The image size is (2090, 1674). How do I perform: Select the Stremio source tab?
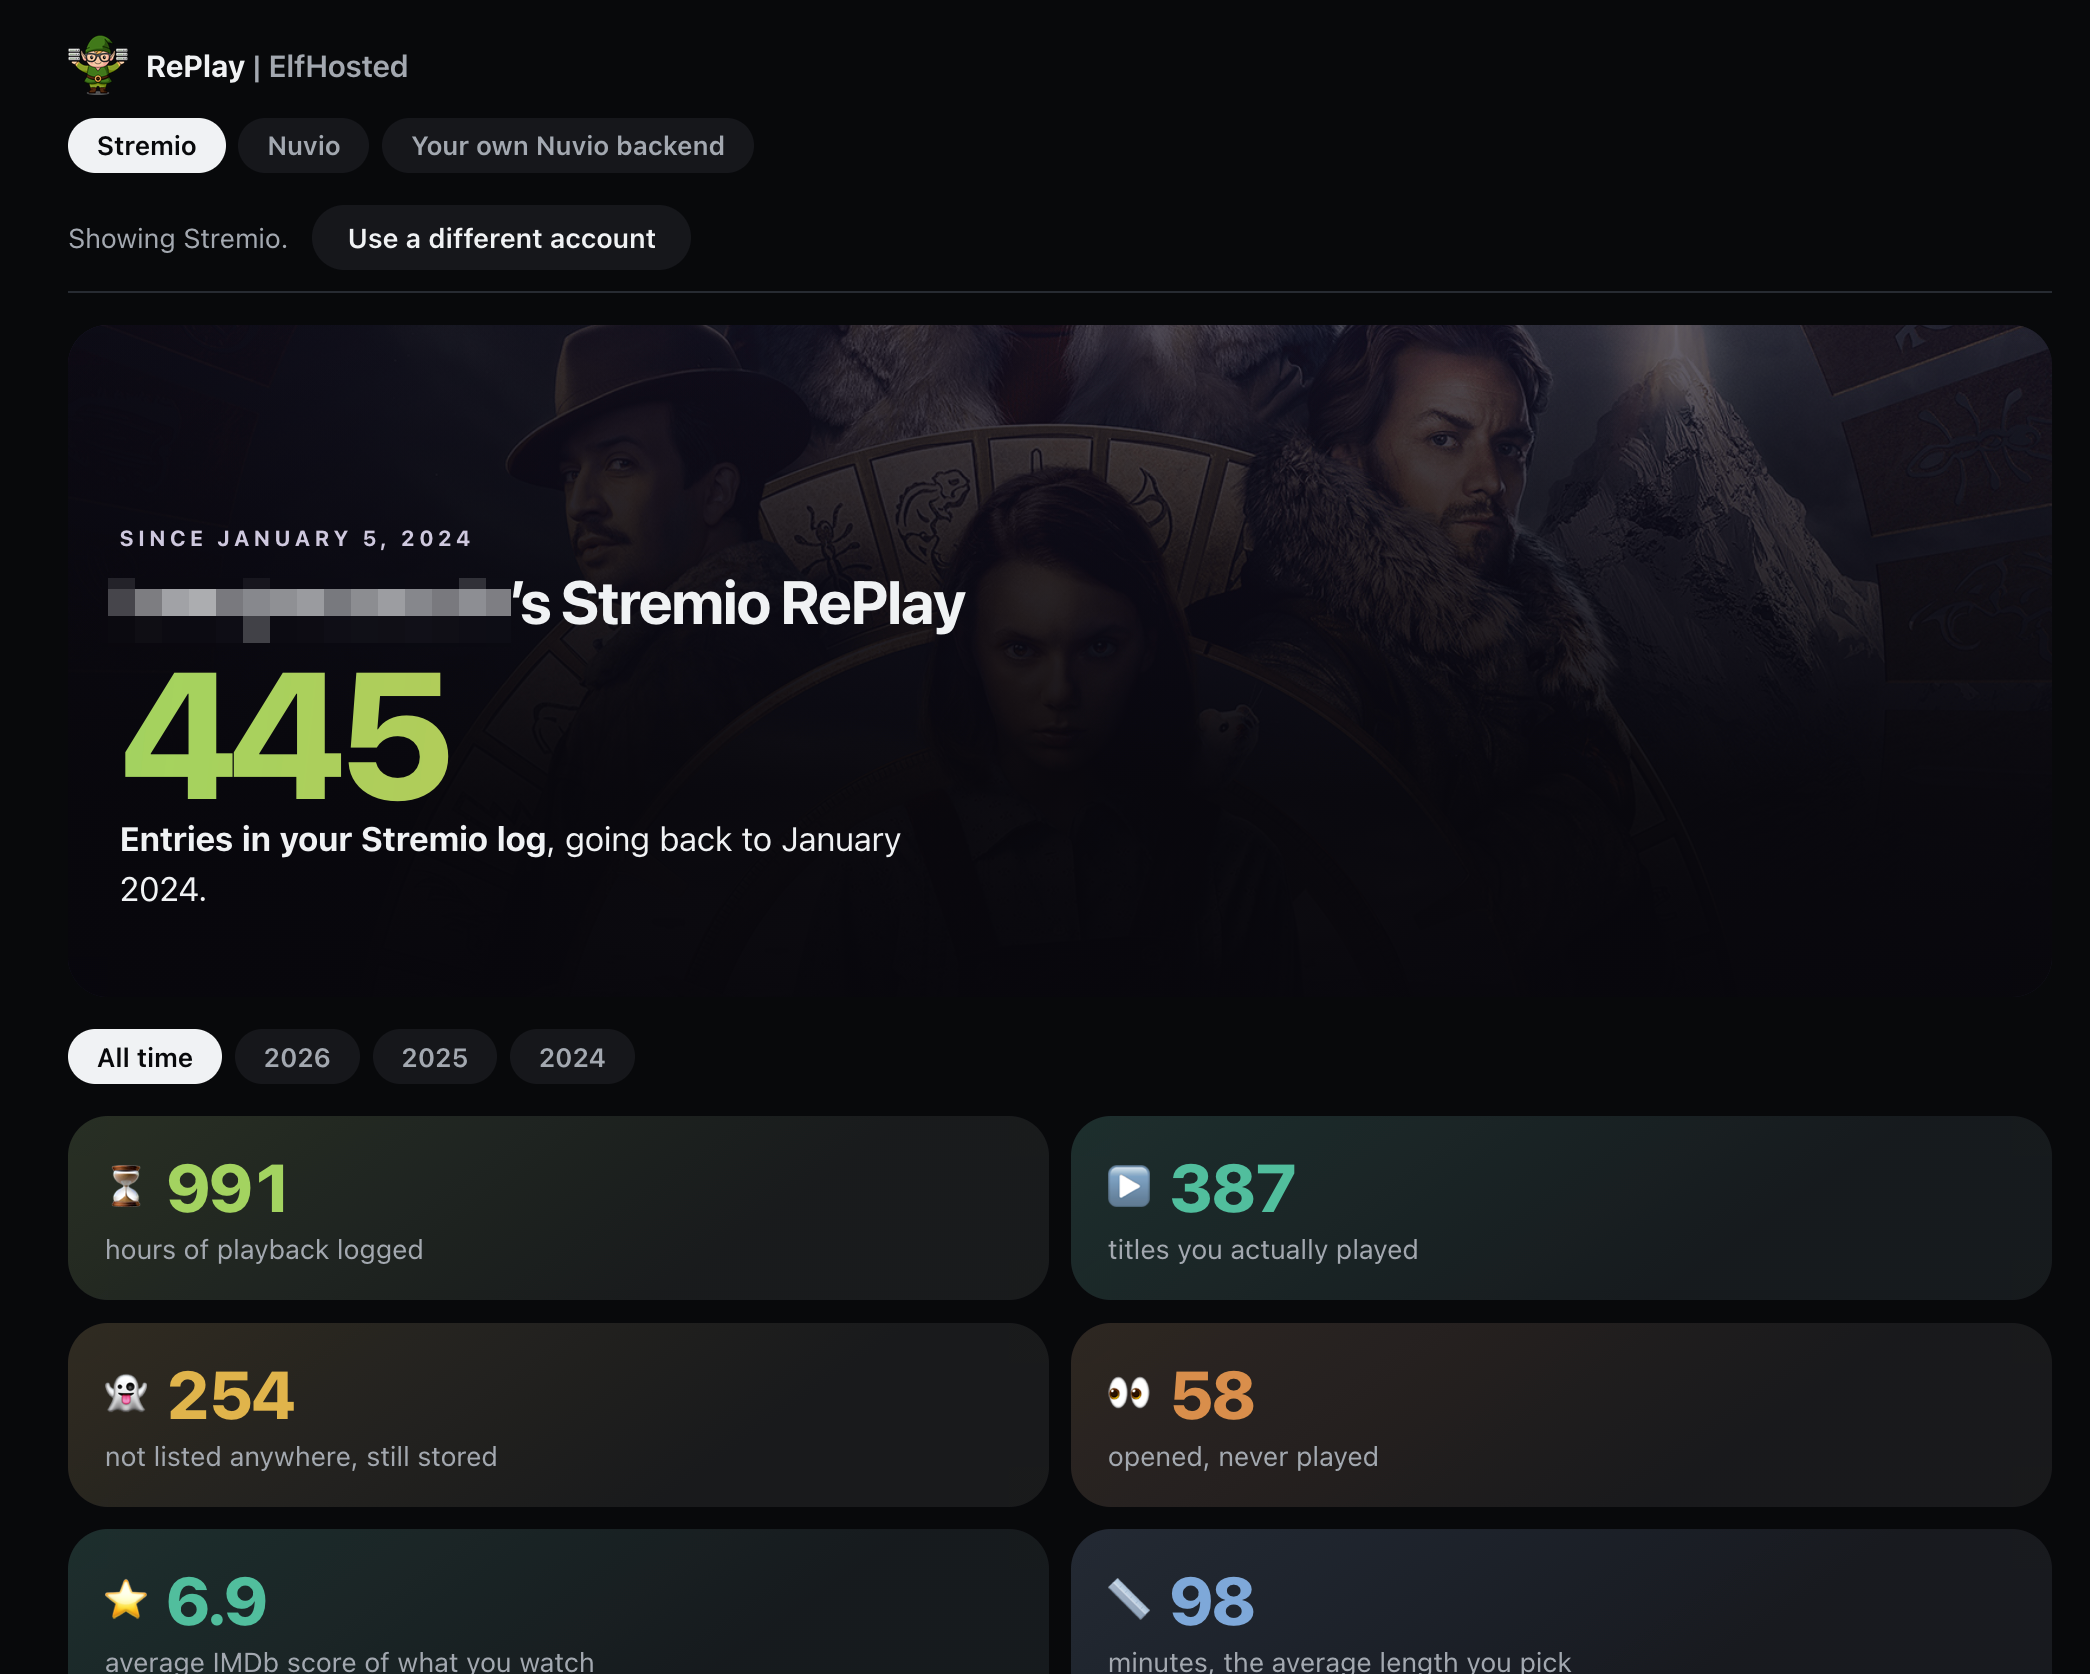coord(147,146)
